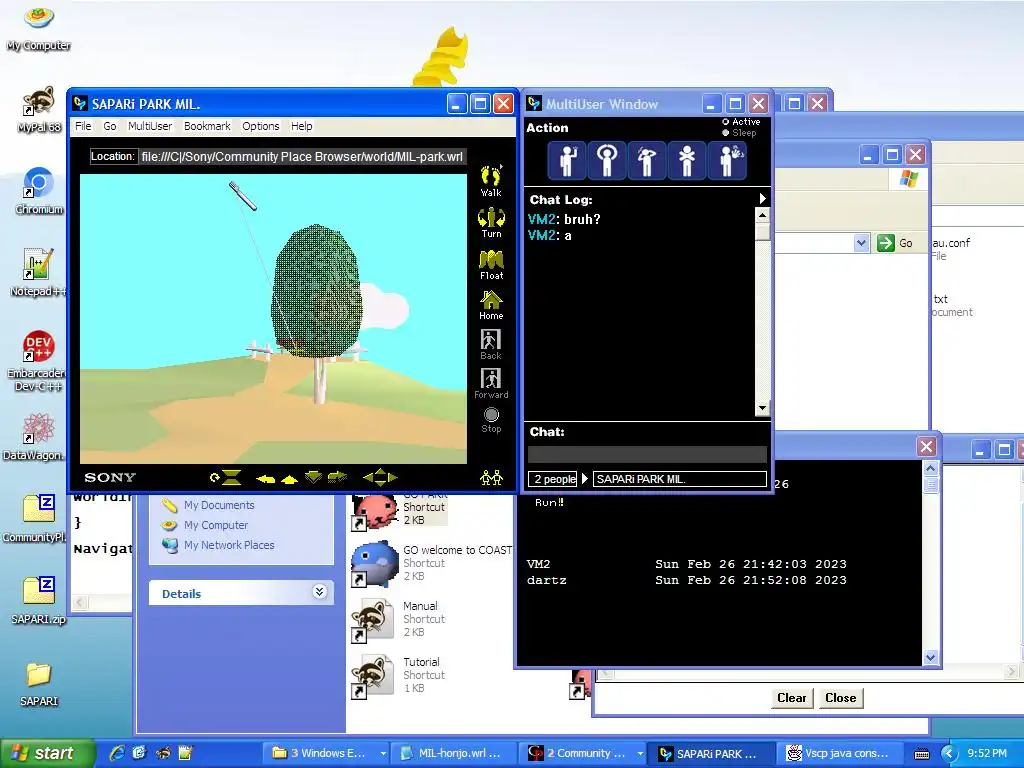The height and width of the screenshot is (768, 1024).
Task: Select the Sleep status radio option
Action: pos(740,133)
